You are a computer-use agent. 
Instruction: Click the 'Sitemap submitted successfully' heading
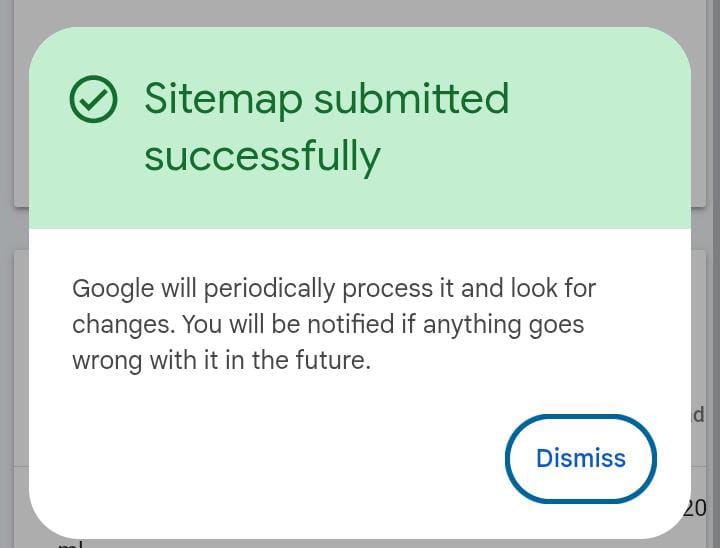tap(326, 127)
